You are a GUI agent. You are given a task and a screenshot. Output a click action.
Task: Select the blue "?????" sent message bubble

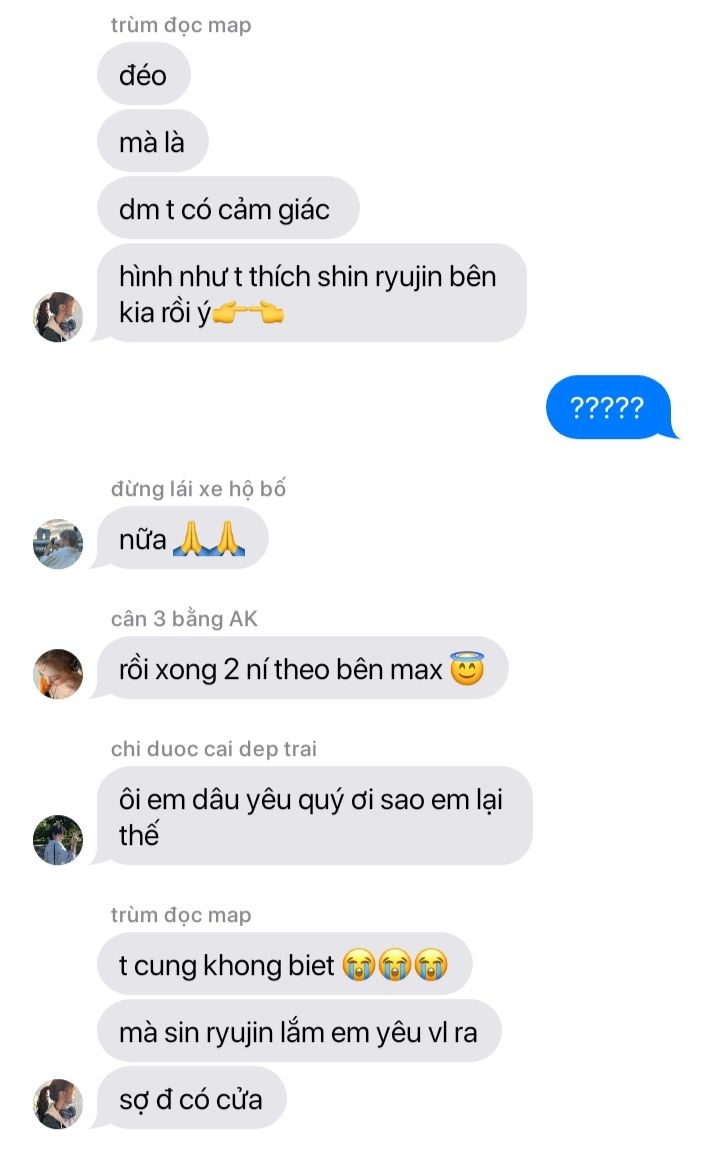point(609,407)
